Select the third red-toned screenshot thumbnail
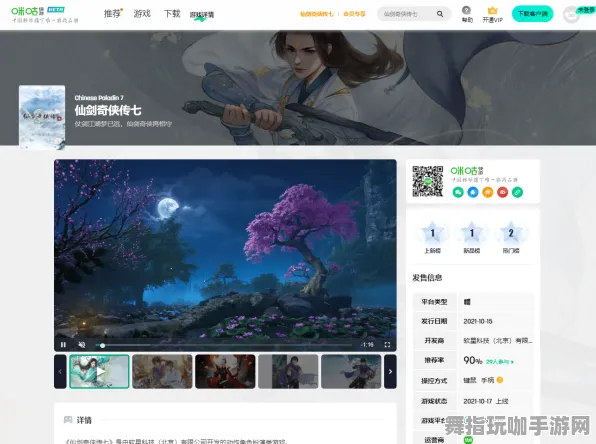The image size is (596, 444). tap(225, 371)
